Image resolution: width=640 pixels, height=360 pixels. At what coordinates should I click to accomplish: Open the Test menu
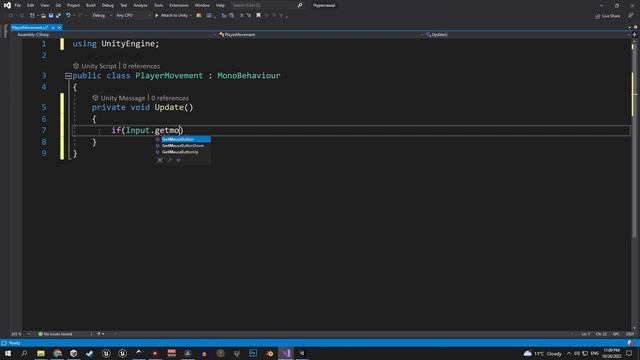124,5
